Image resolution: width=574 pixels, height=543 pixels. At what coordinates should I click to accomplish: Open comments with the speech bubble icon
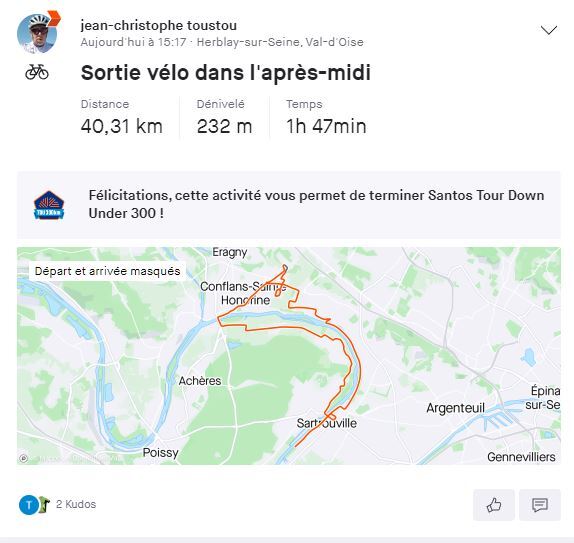[x=540, y=505]
